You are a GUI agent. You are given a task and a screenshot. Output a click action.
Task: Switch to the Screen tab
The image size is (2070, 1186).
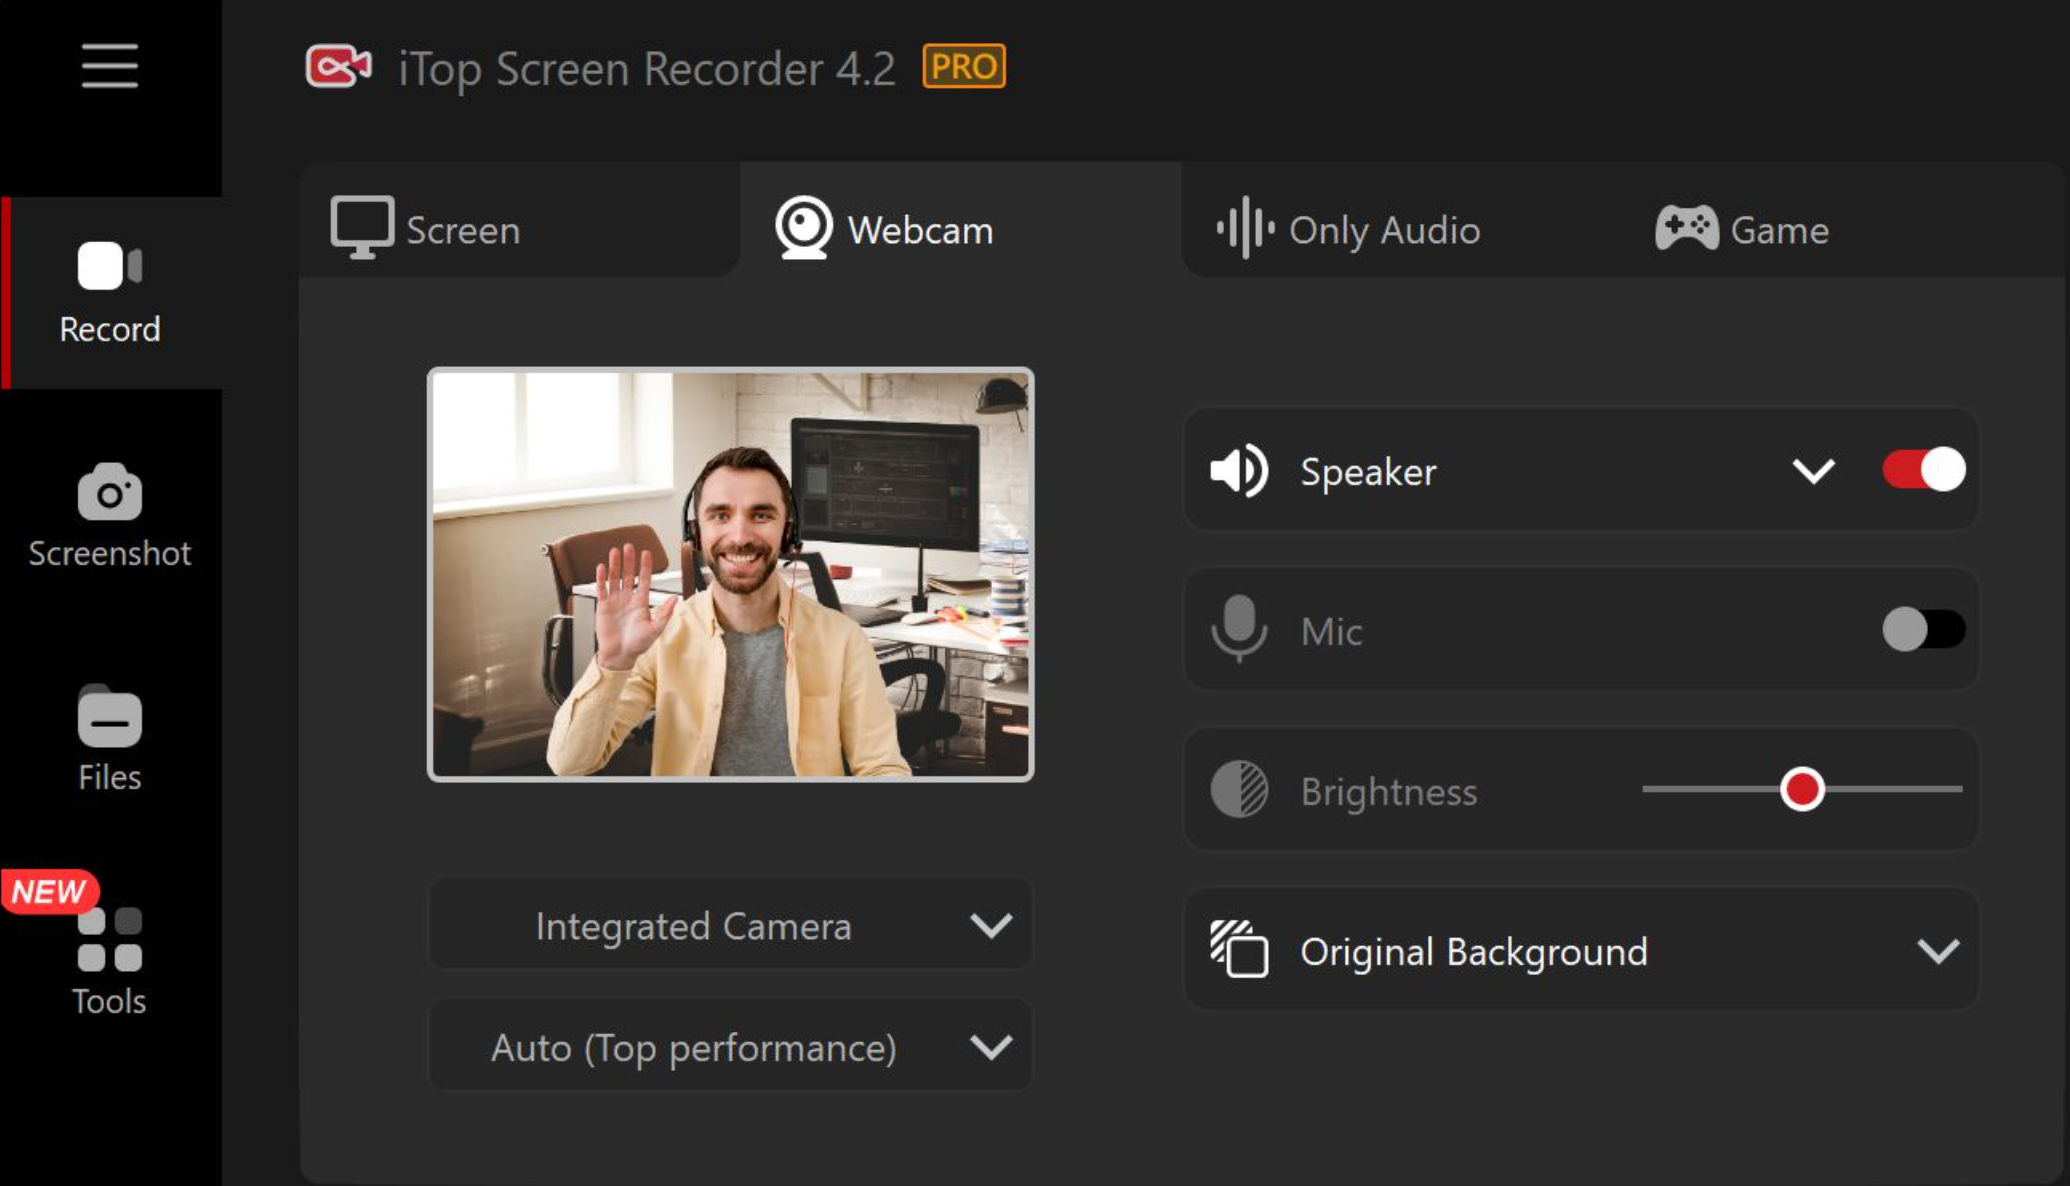click(x=427, y=229)
